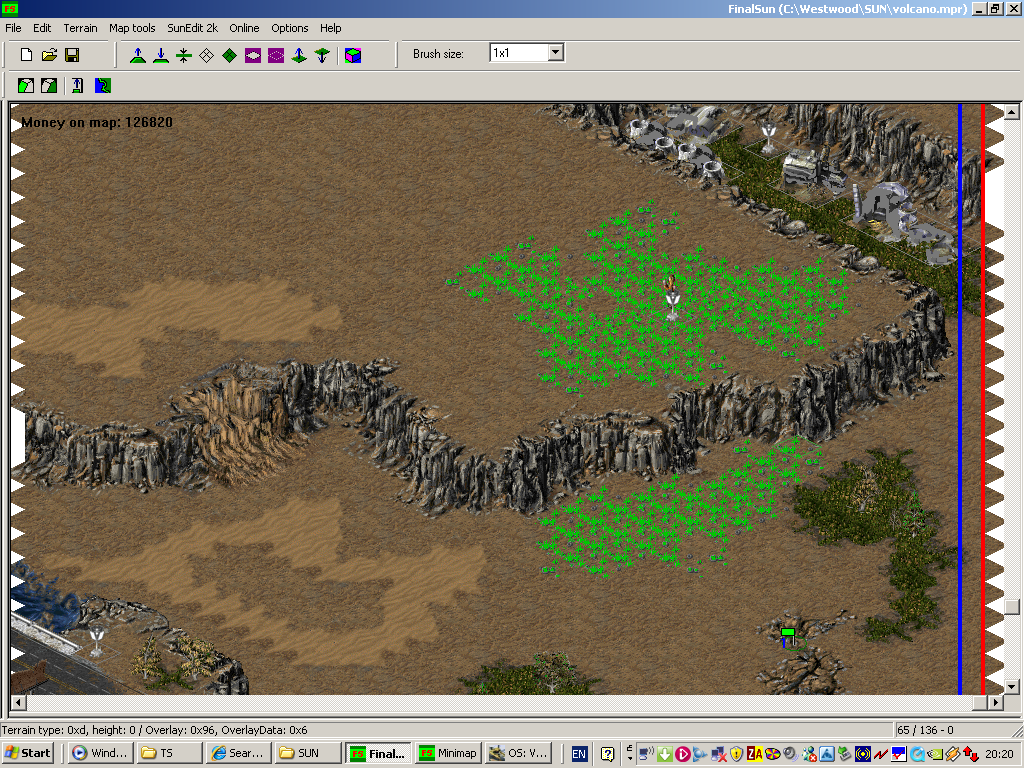Open the Map tools menu
Screen dimensions: 1024x768
coord(132,28)
